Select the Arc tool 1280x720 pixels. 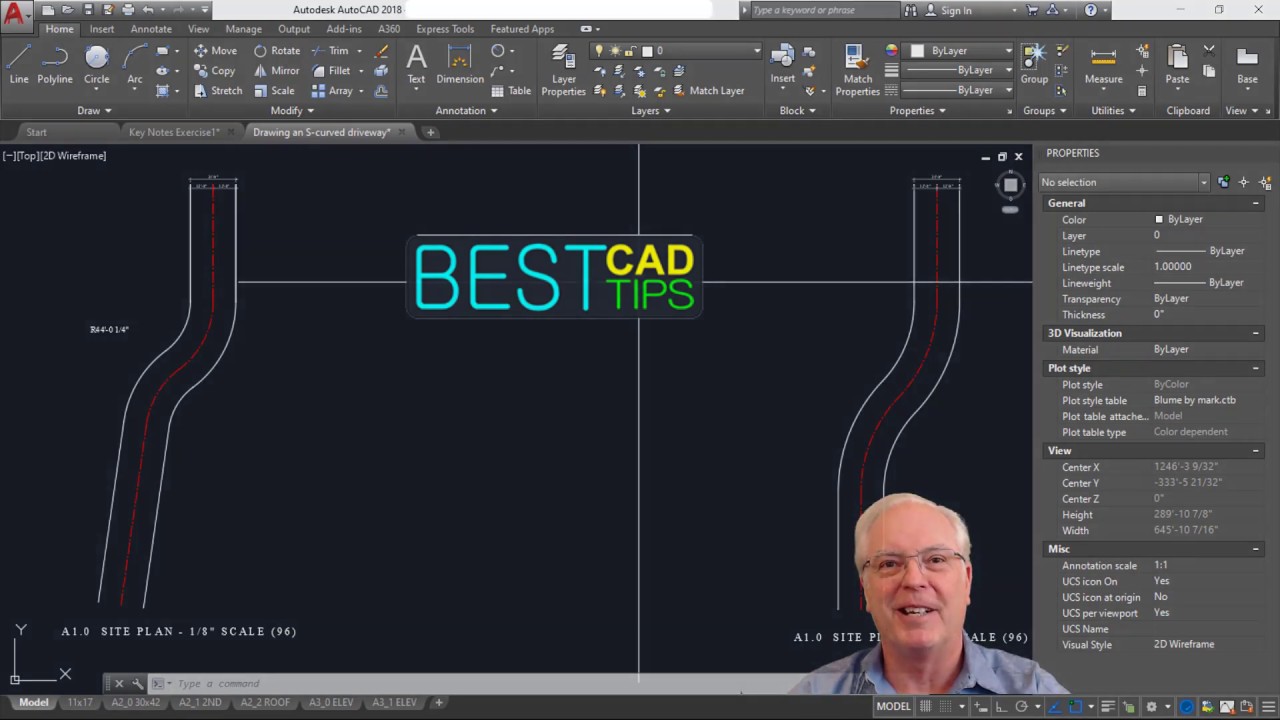[135, 64]
